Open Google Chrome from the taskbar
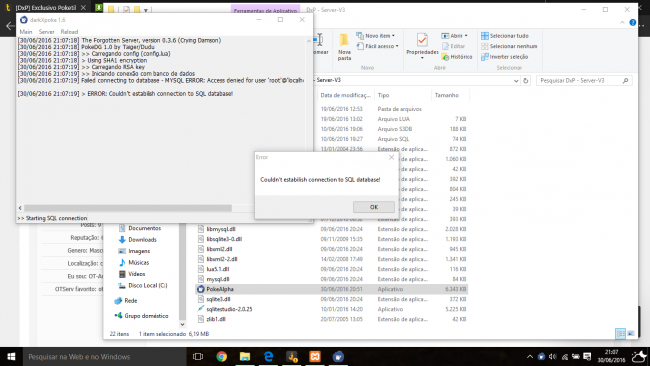 [x=222, y=356]
